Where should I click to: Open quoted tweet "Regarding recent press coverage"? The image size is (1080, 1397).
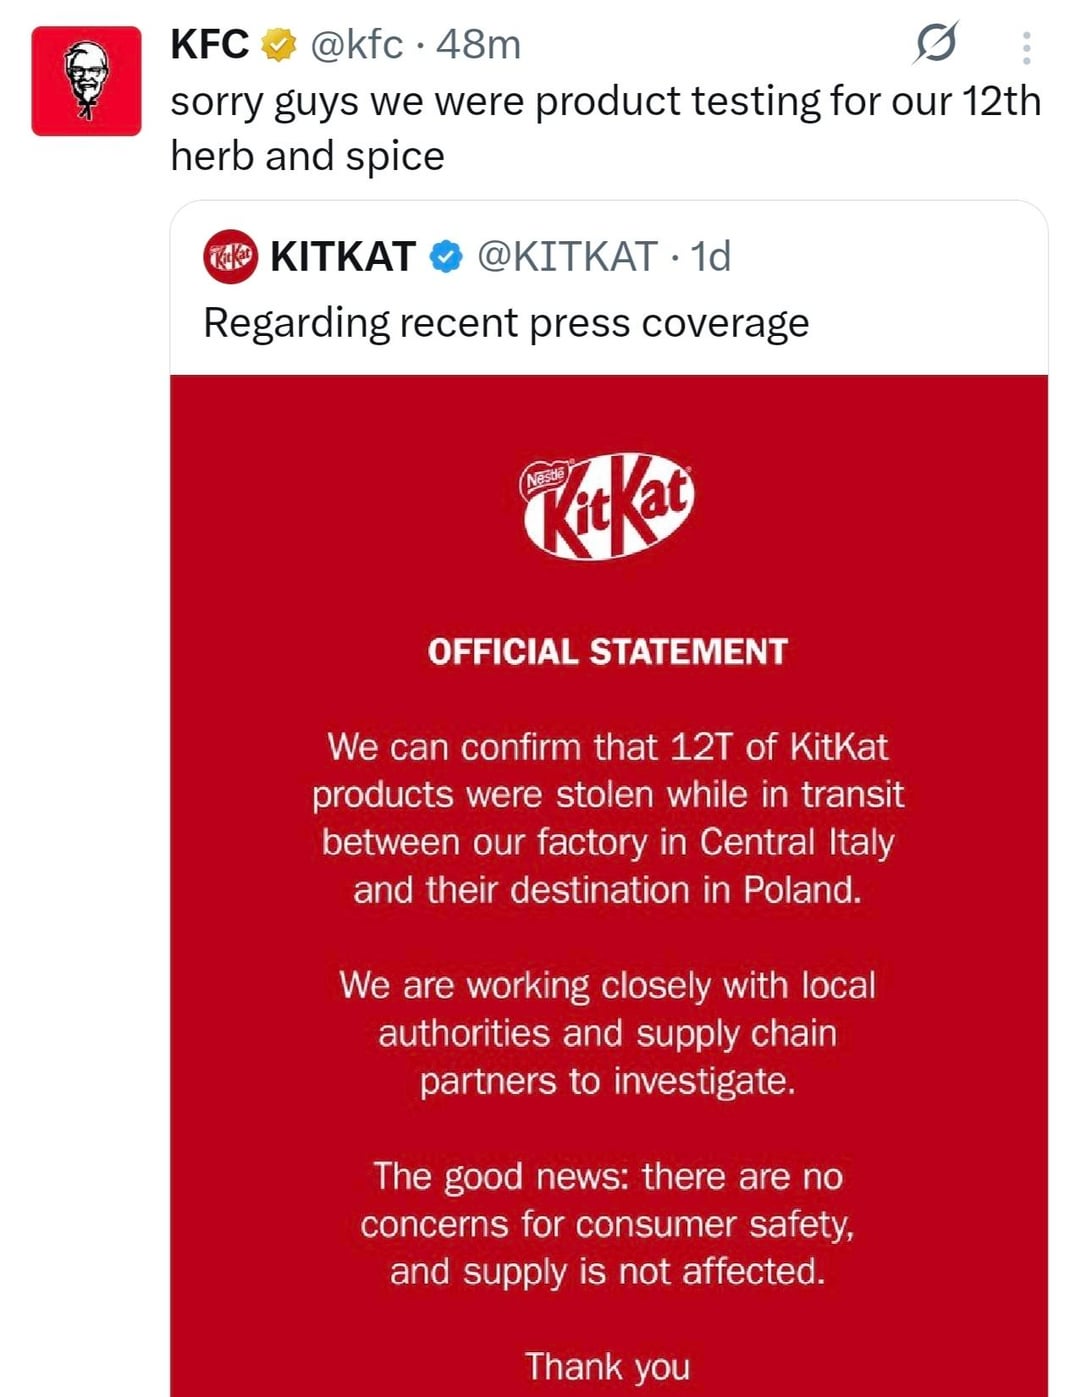pos(506,323)
